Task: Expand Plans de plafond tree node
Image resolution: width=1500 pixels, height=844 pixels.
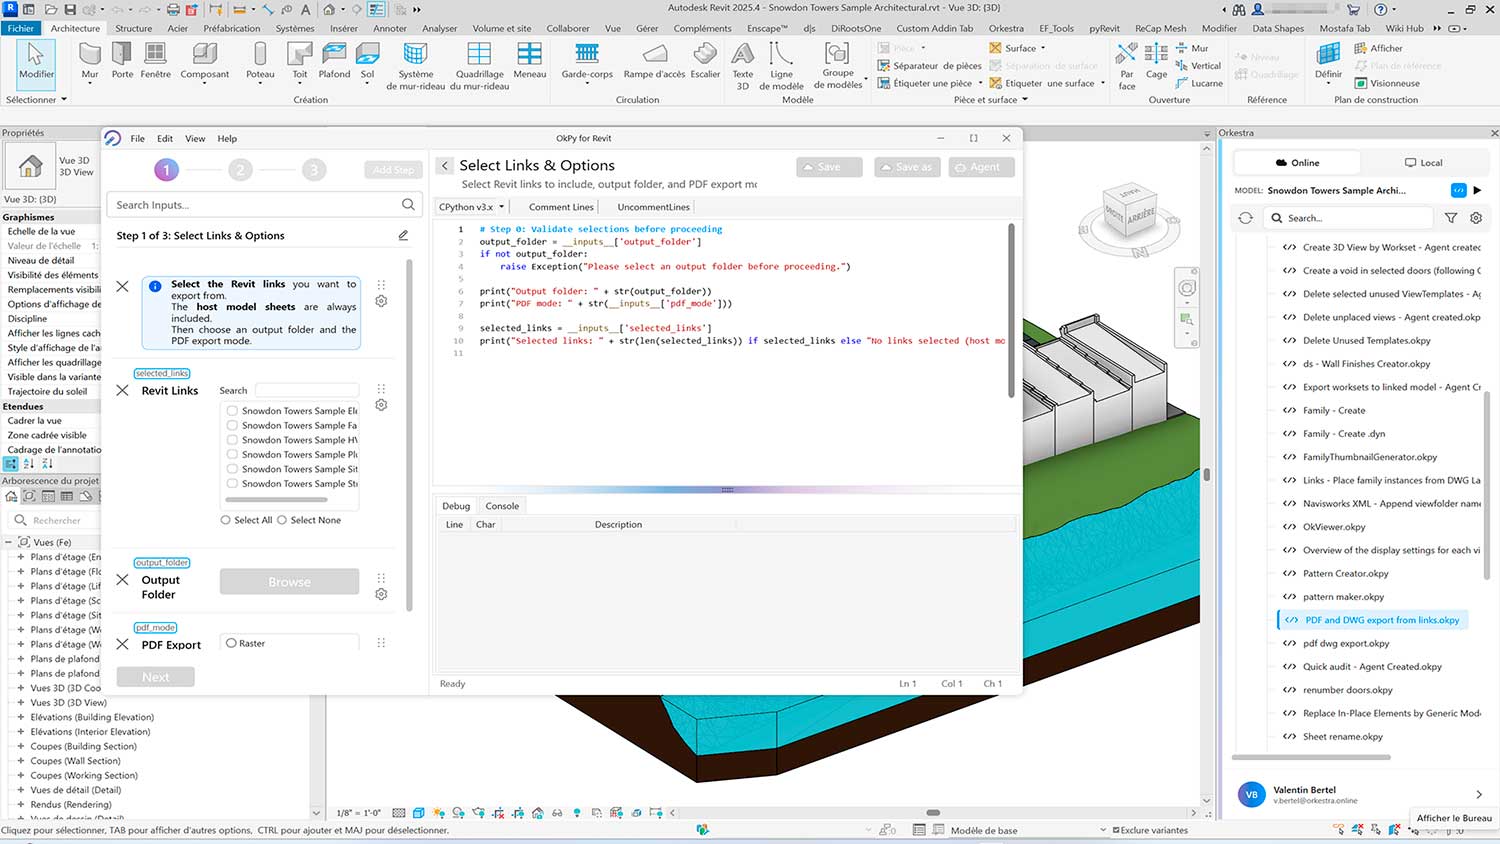Action: [20, 659]
